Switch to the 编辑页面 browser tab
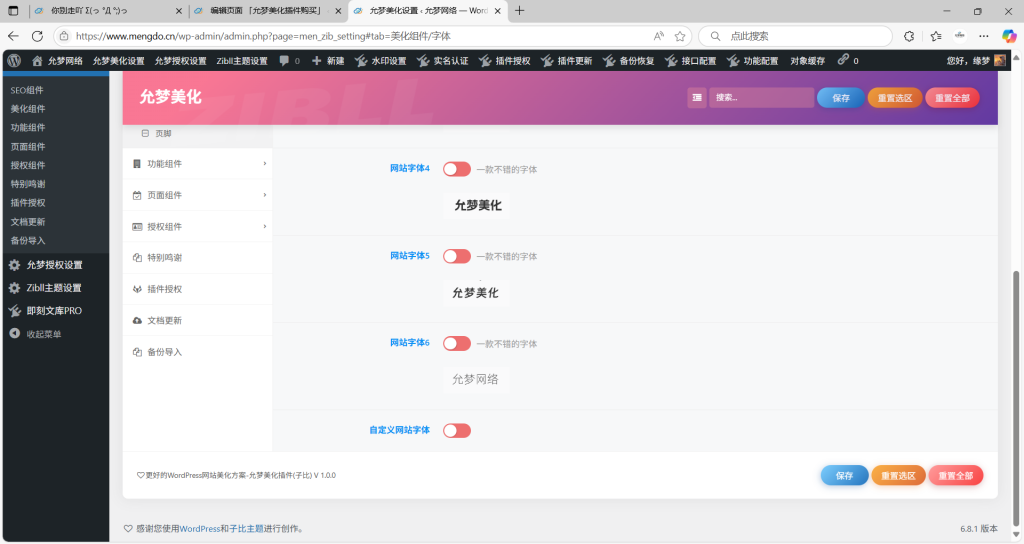 click(x=267, y=10)
